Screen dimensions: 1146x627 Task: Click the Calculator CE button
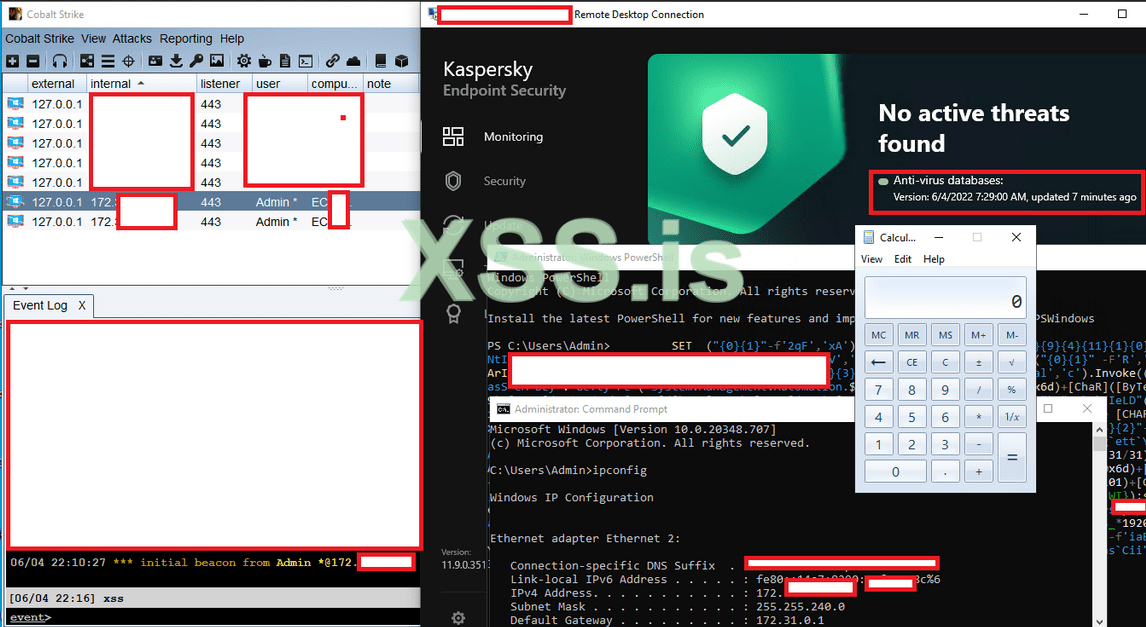[x=912, y=362]
